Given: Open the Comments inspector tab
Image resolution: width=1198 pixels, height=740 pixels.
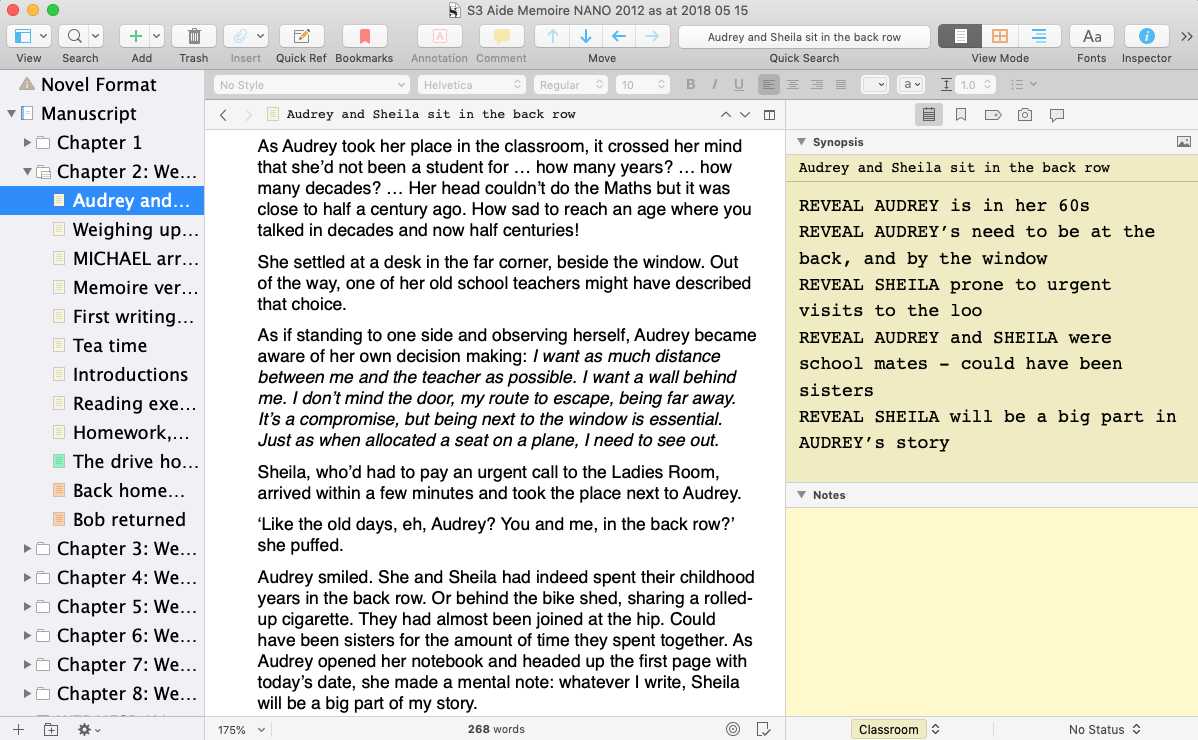Looking at the screenshot, I should [1056, 115].
